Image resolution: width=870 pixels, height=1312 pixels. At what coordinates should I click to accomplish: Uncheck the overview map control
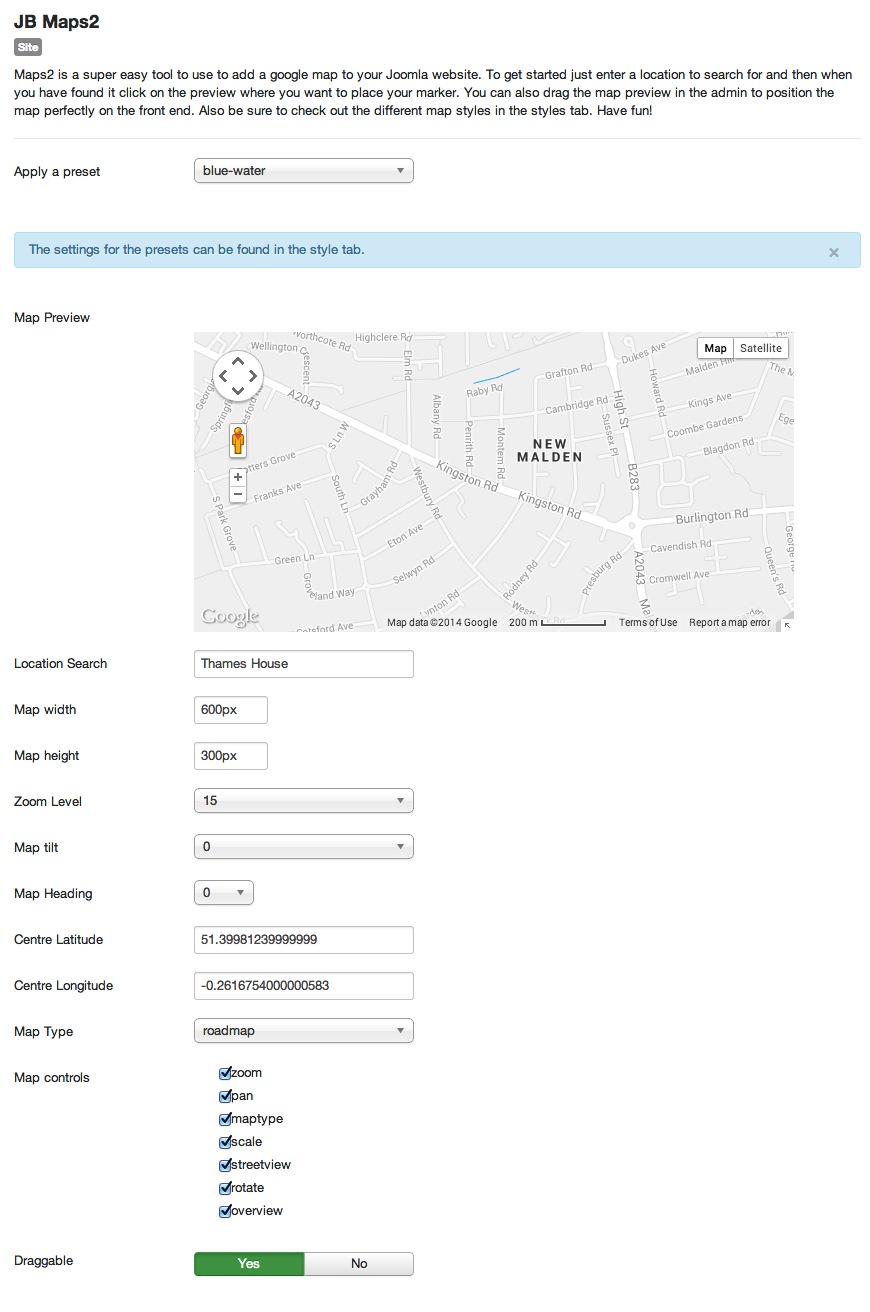tap(225, 1211)
